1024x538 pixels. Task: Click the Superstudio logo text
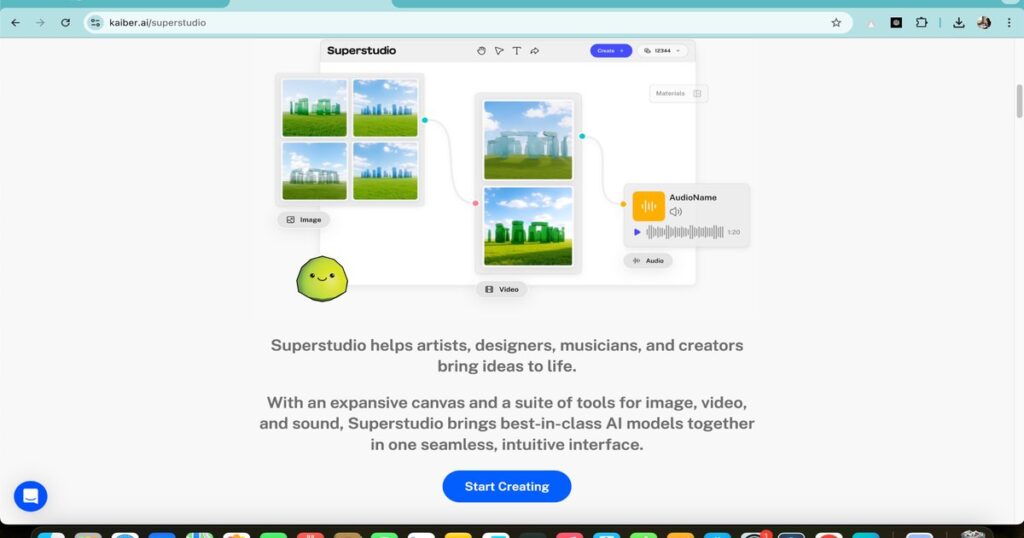point(361,51)
